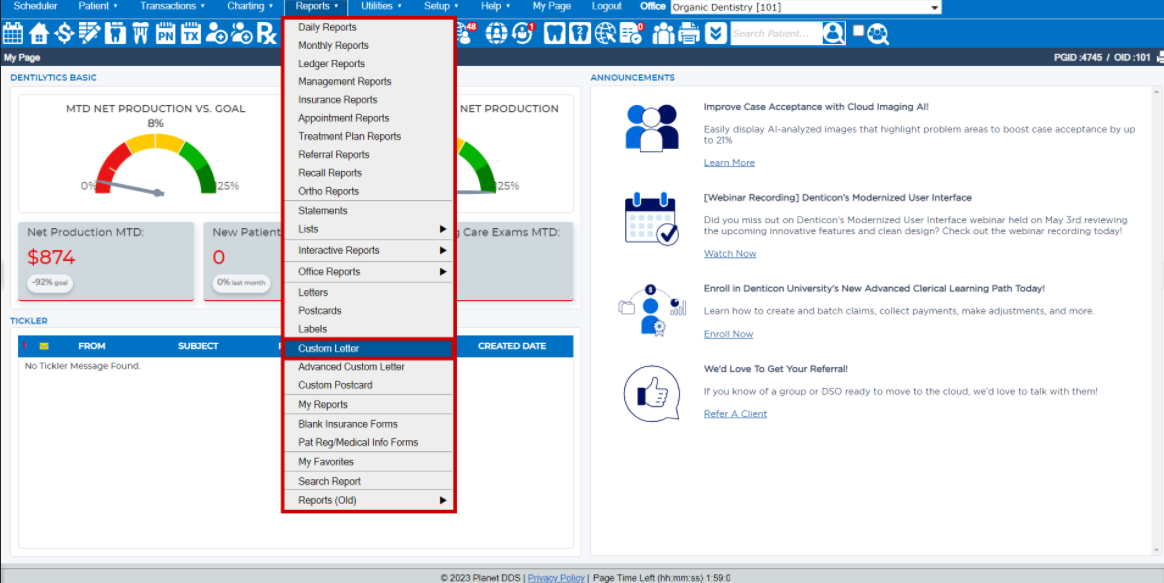Open the tooth clipboard charting icon
Viewport: 1164px width, 583px height.
115,33
